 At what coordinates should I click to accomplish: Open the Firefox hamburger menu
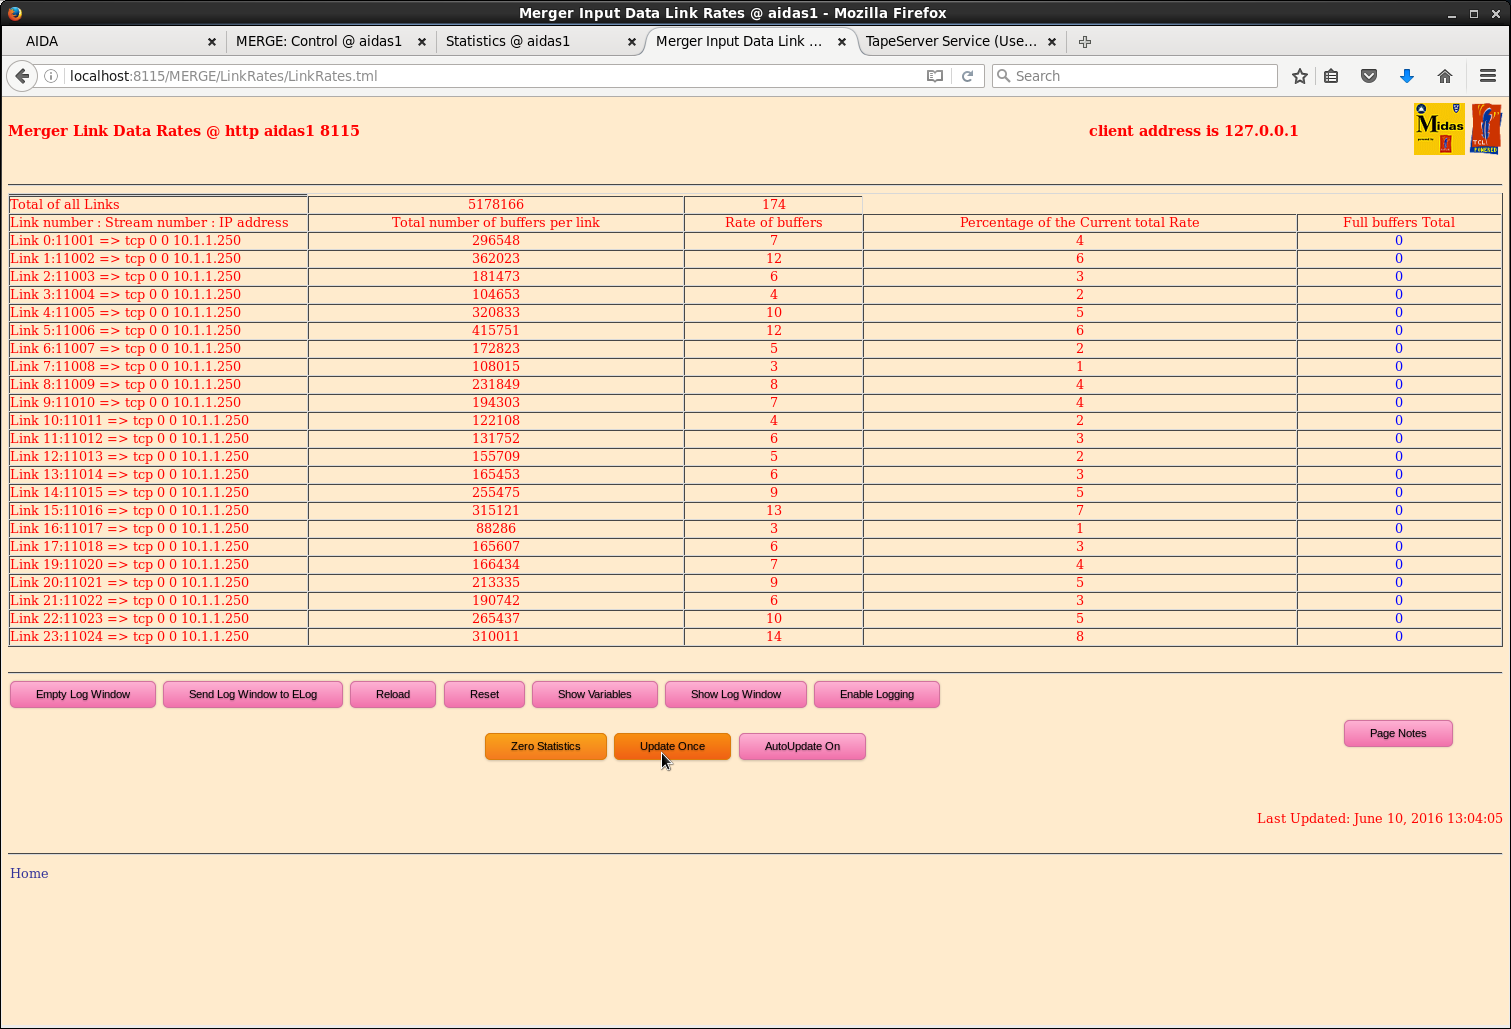[1488, 76]
